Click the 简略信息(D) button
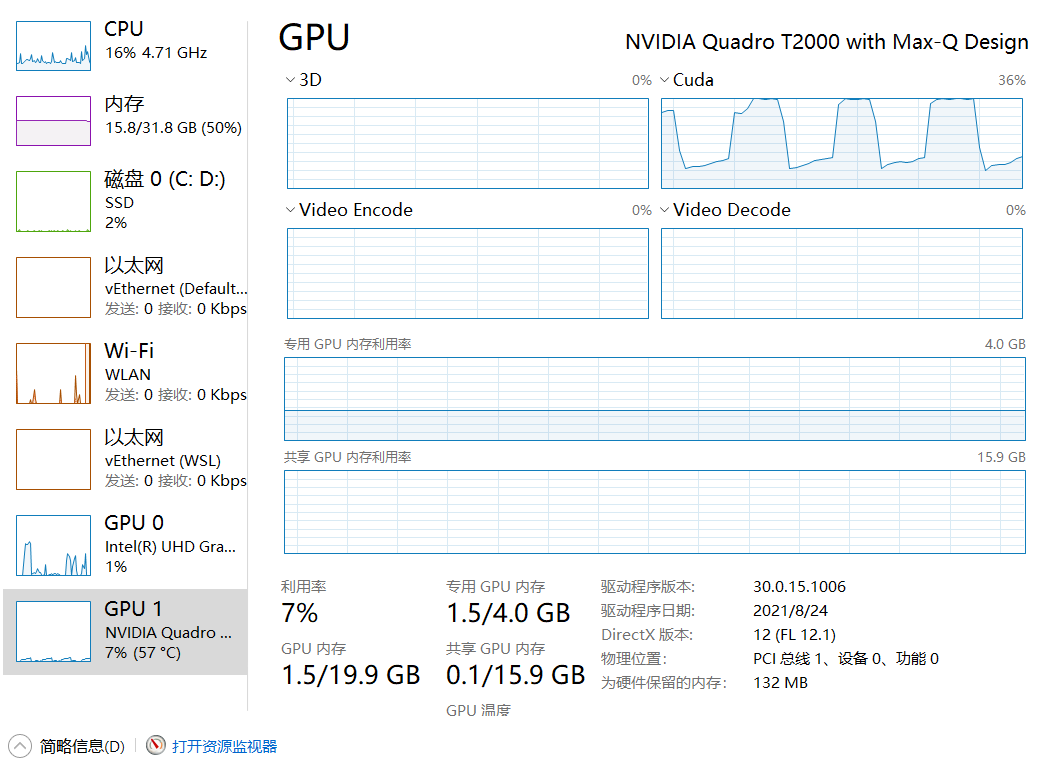This screenshot has height=776, width=1057. click(x=82, y=746)
